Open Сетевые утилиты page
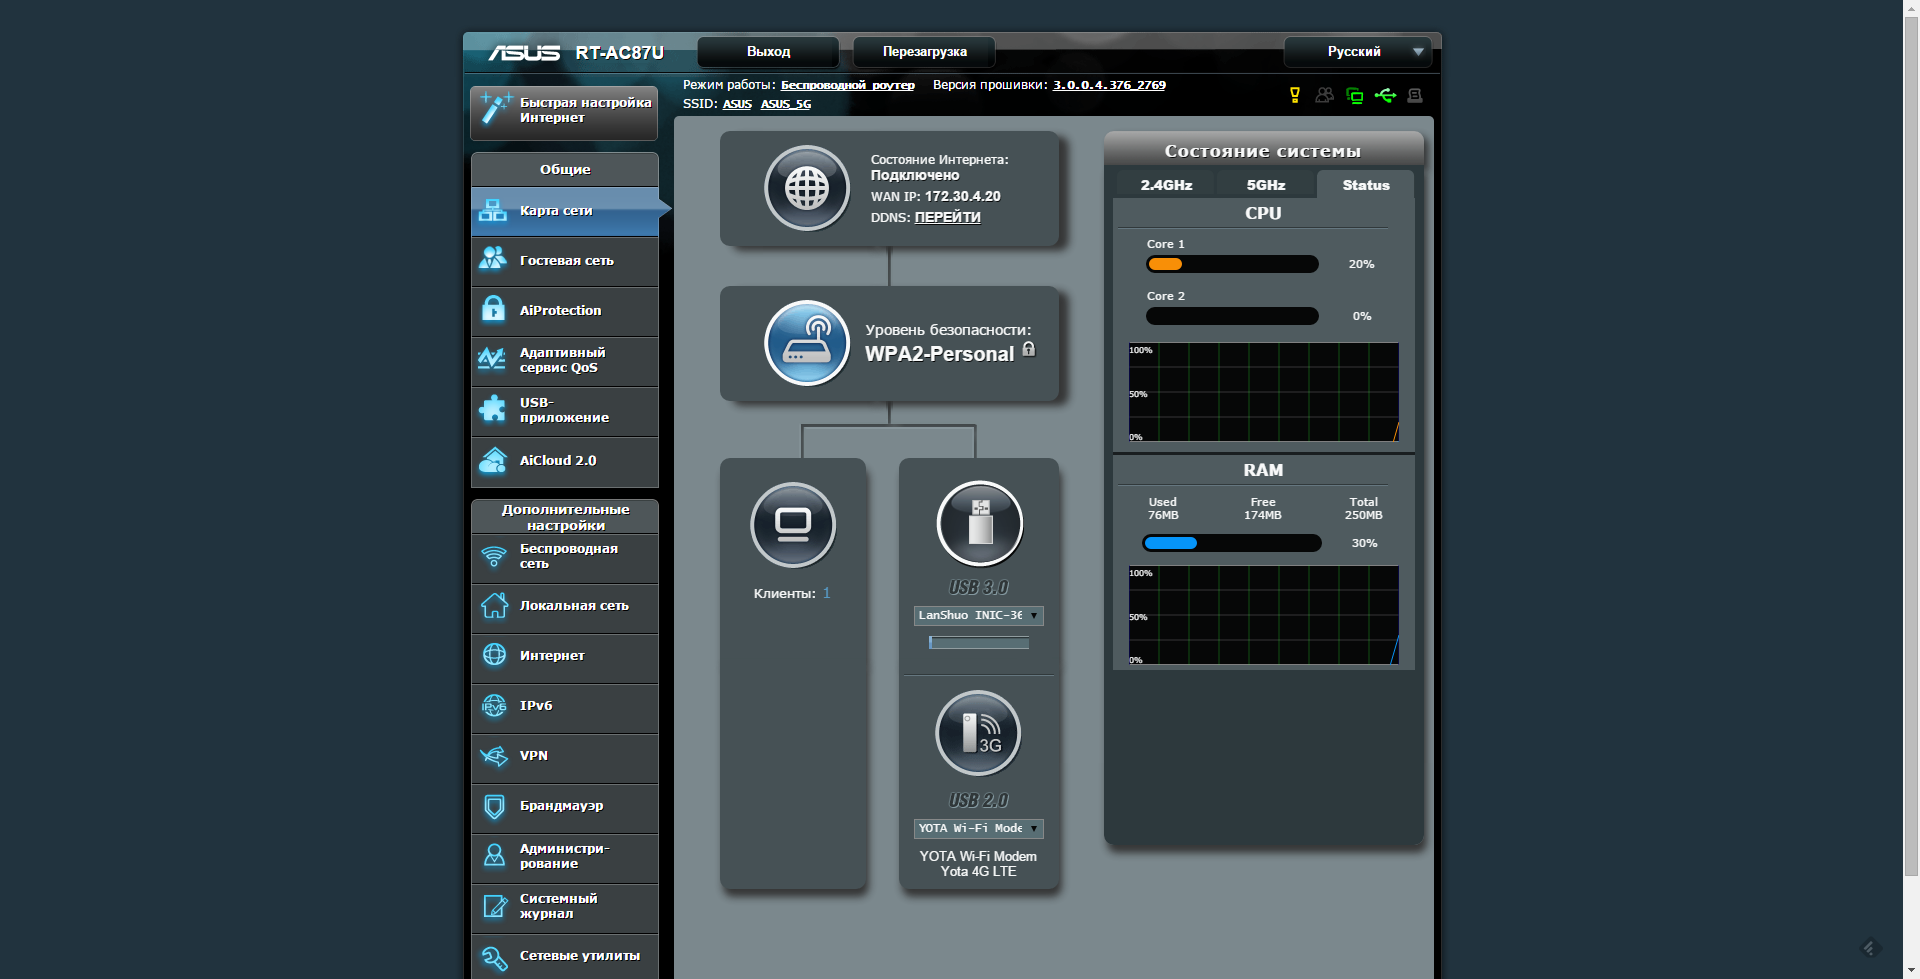The image size is (1920, 979). coord(565,957)
